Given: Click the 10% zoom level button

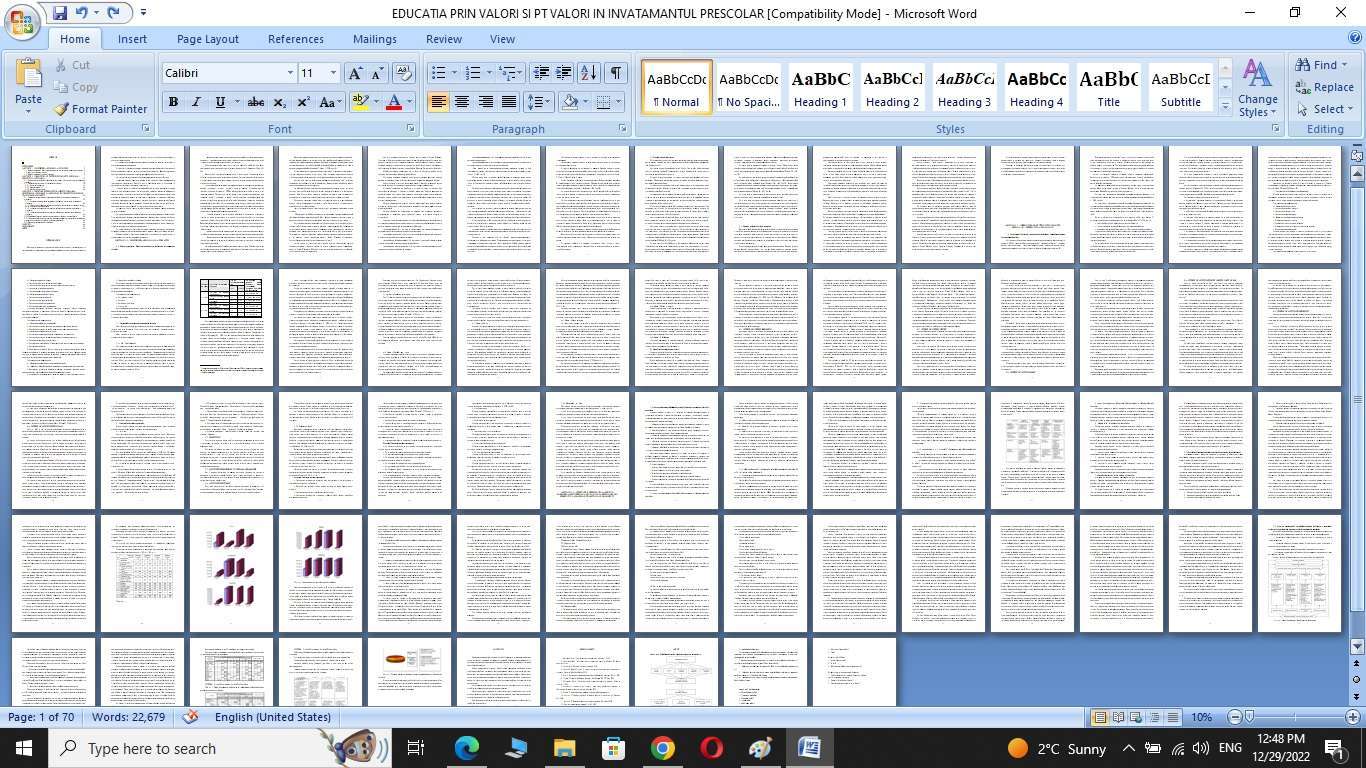Looking at the screenshot, I should 1201,717.
